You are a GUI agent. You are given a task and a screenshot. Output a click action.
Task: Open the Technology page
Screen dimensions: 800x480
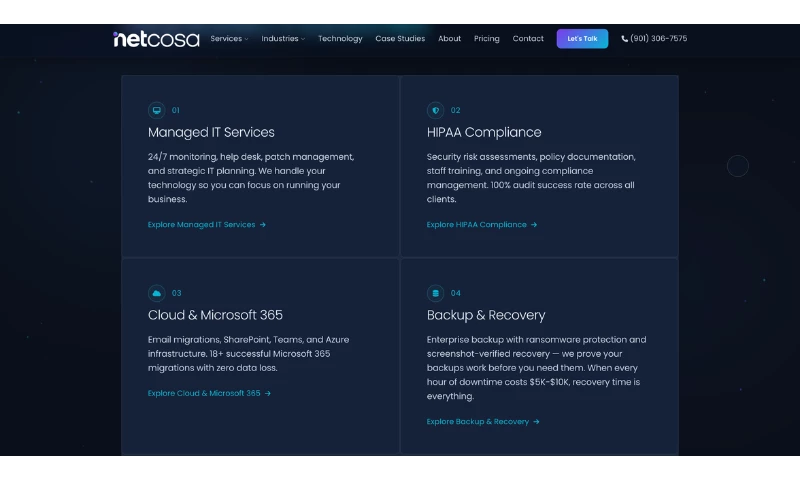coord(340,39)
